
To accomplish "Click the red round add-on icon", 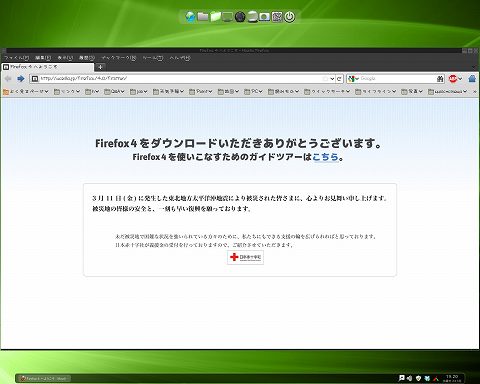I will 453,79.
